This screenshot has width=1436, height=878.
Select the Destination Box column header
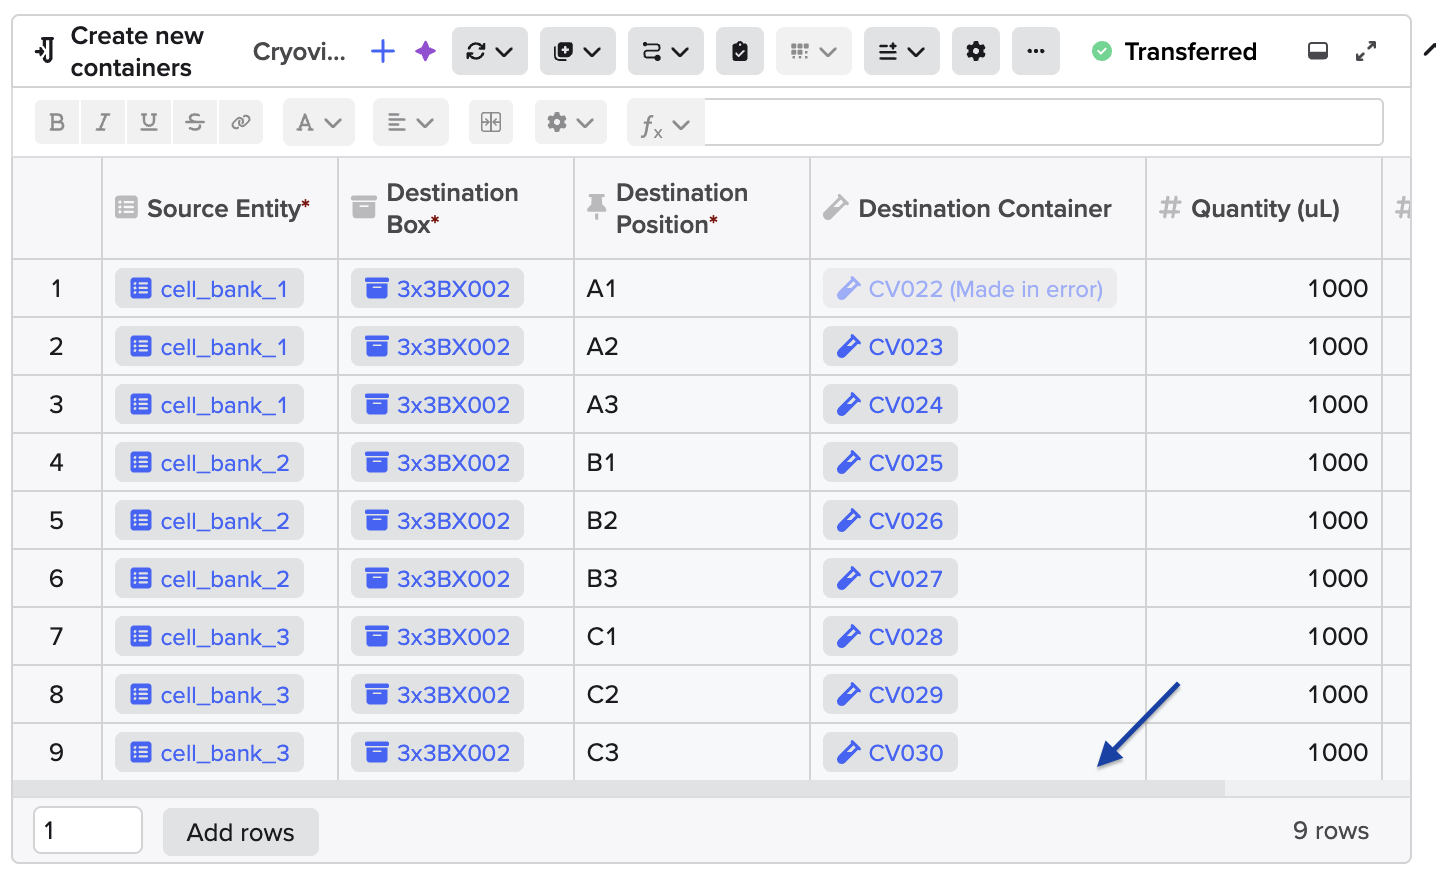point(456,208)
